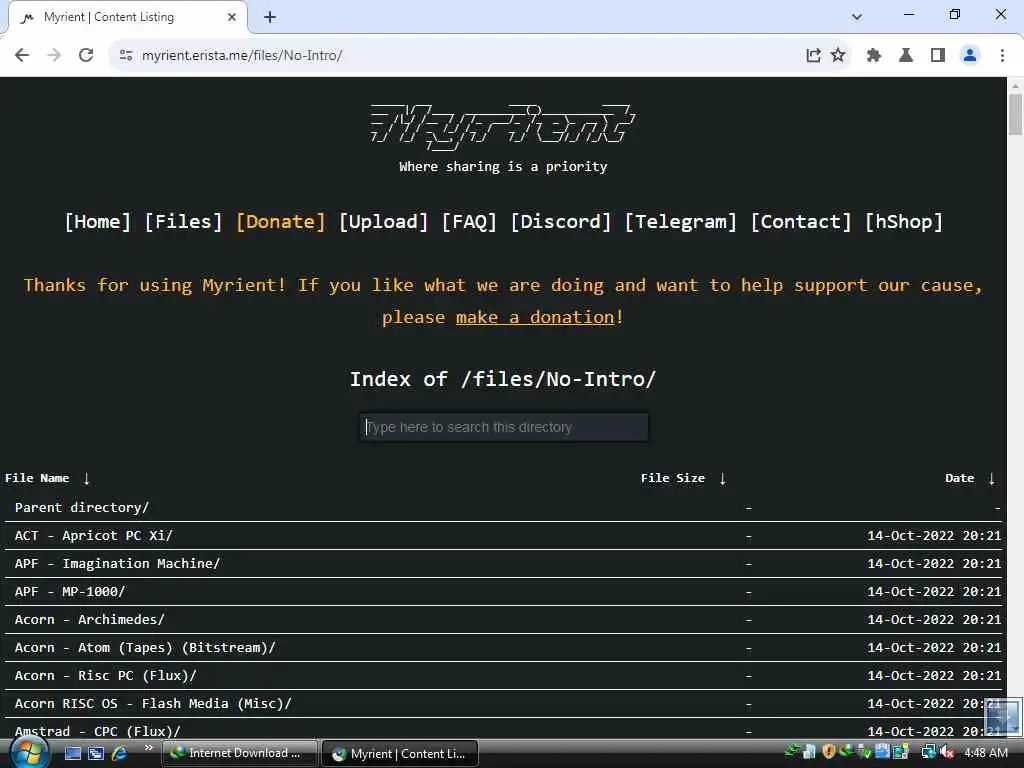Click Myrient Content Listing taskbar button
This screenshot has width=1024, height=768.
[400, 754]
